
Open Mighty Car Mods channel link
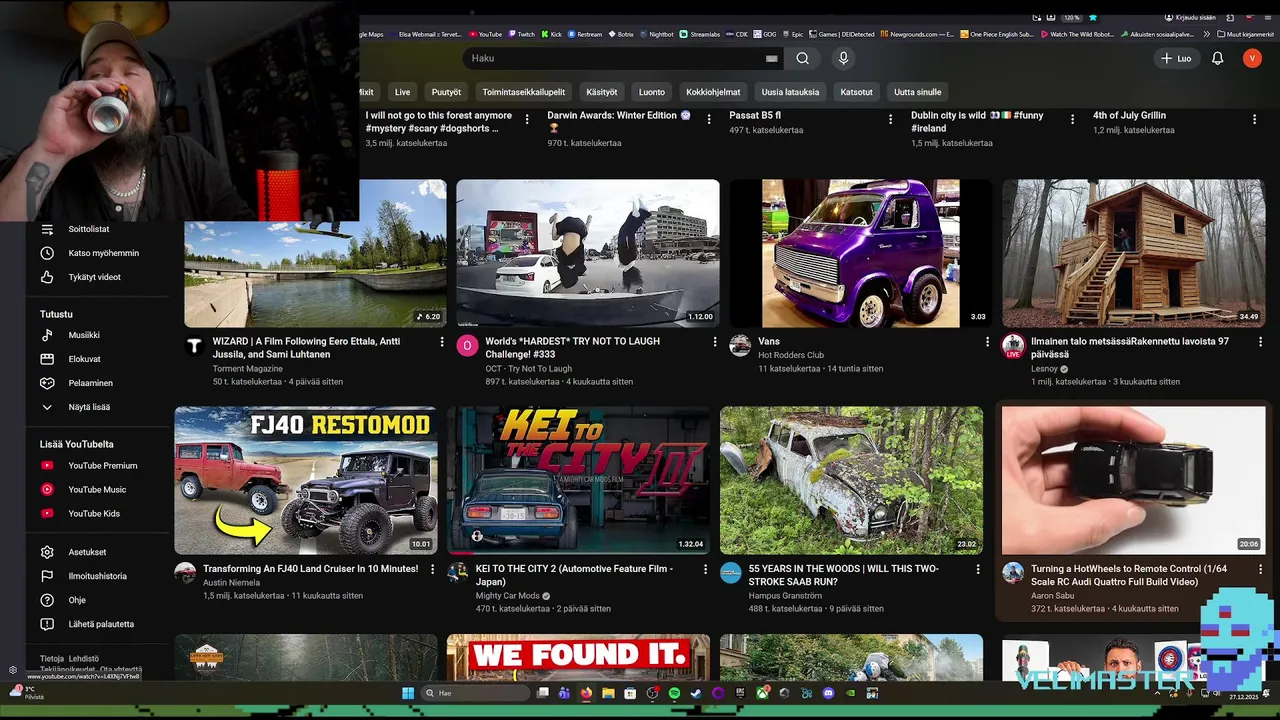tap(508, 596)
